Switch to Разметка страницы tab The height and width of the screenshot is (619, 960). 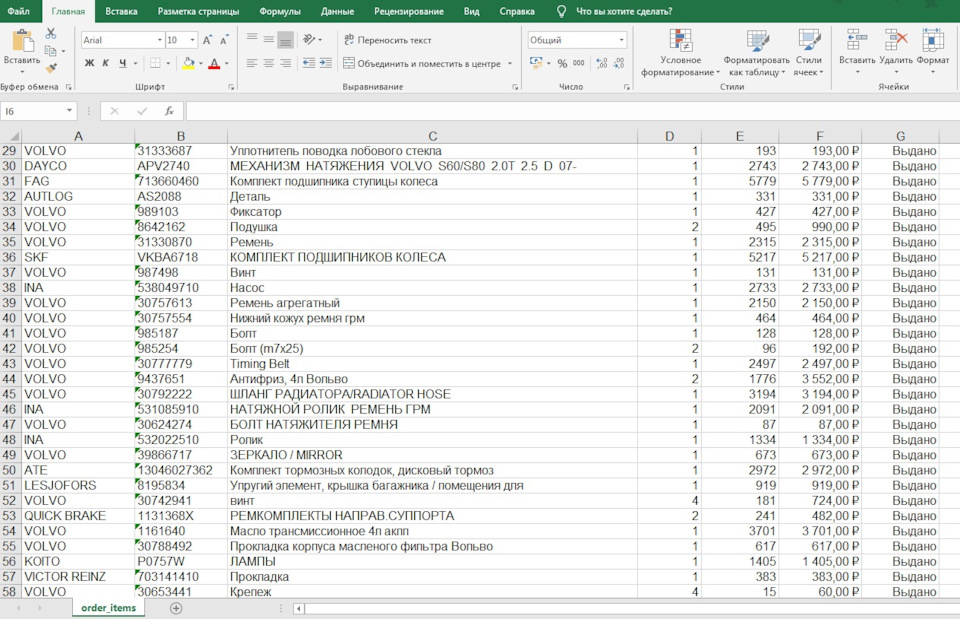click(x=198, y=11)
